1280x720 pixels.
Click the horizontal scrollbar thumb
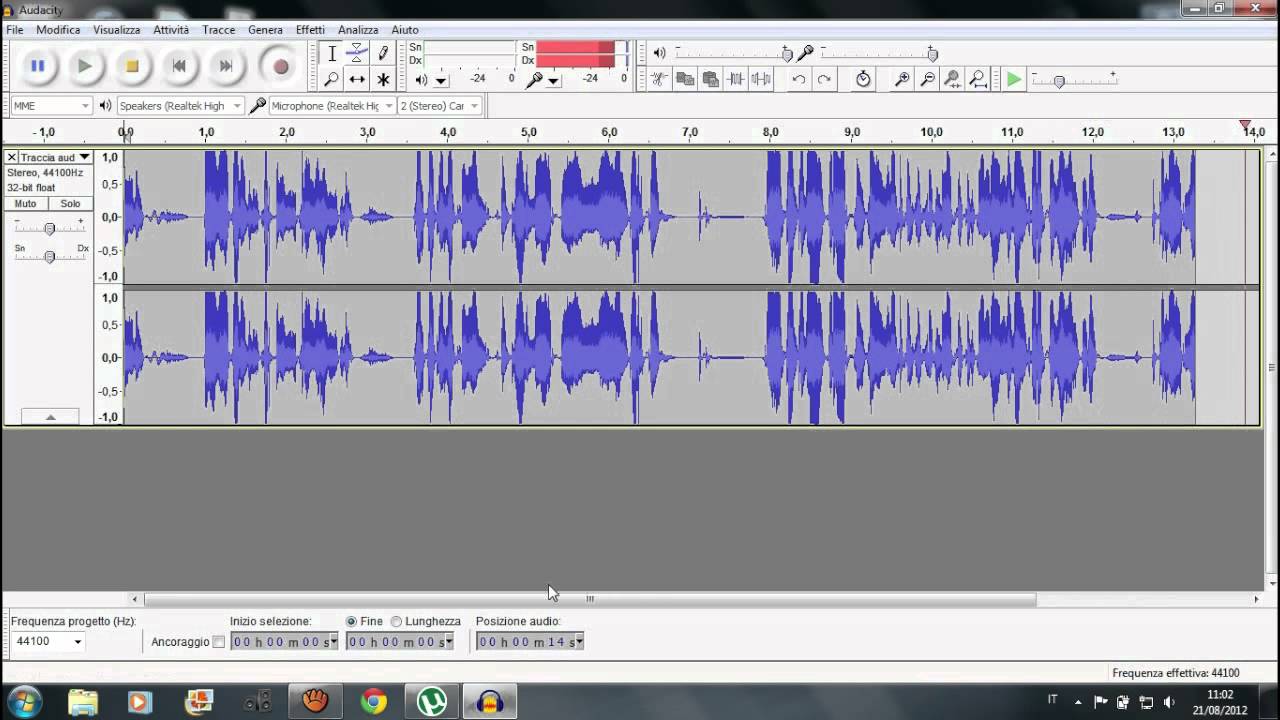[x=590, y=599]
